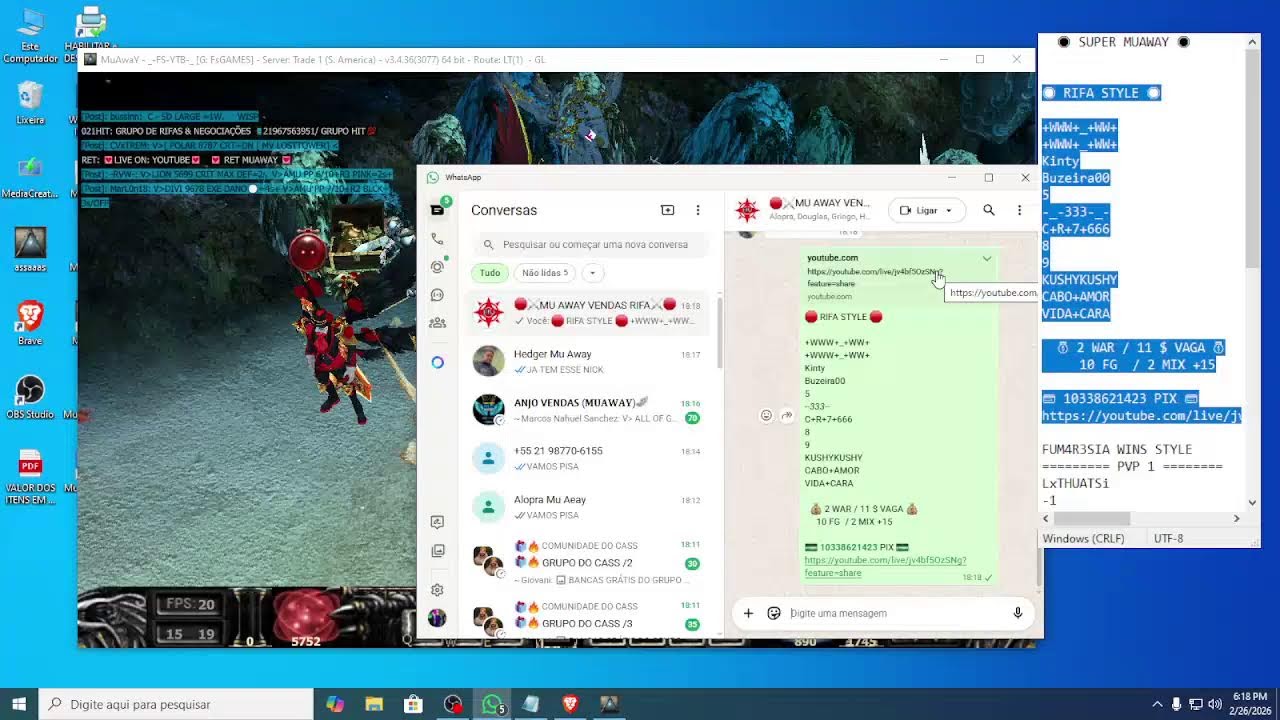Click the attach plus button

click(x=748, y=613)
